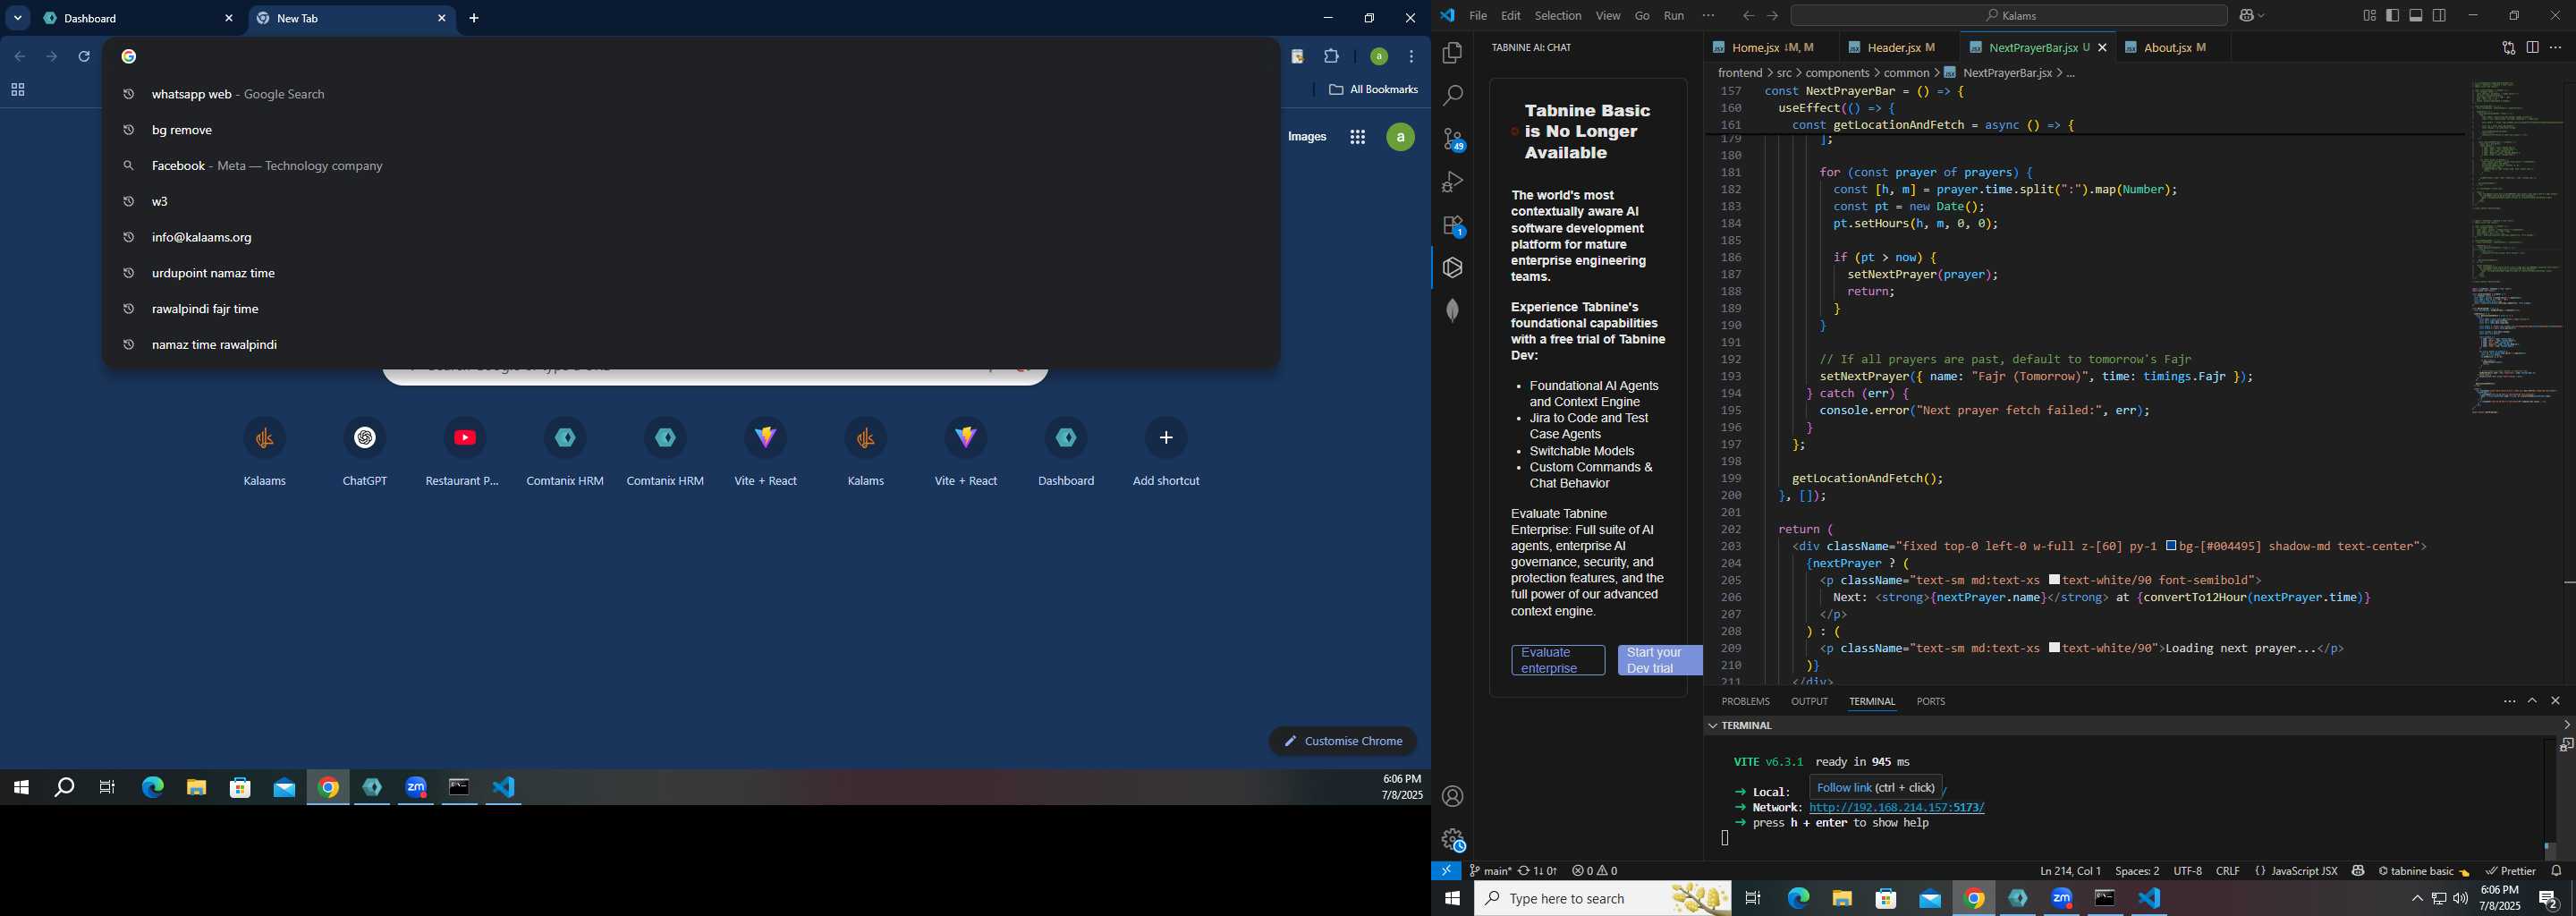Open the Chrome tab groups grid icon
Viewport: 2576px width, 916px height.
point(18,91)
